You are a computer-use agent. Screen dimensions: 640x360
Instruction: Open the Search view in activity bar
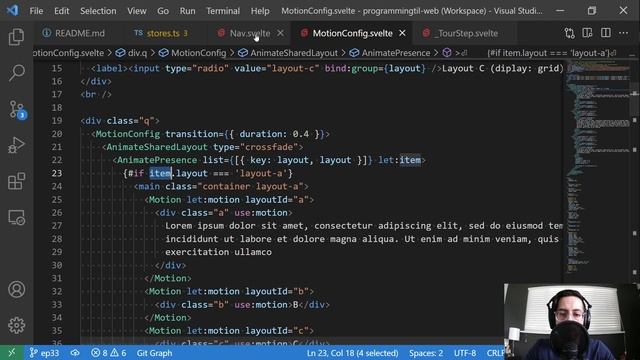click(16, 73)
